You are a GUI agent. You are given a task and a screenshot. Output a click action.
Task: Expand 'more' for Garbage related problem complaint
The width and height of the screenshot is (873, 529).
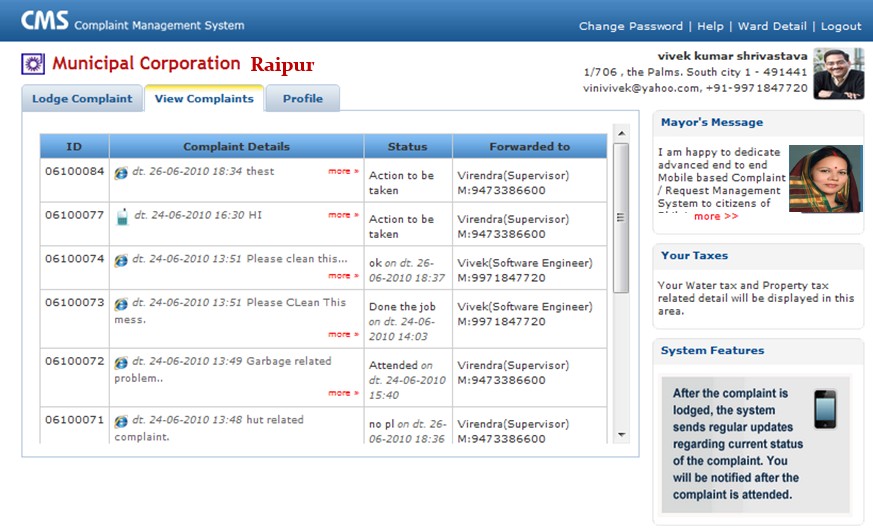click(343, 393)
